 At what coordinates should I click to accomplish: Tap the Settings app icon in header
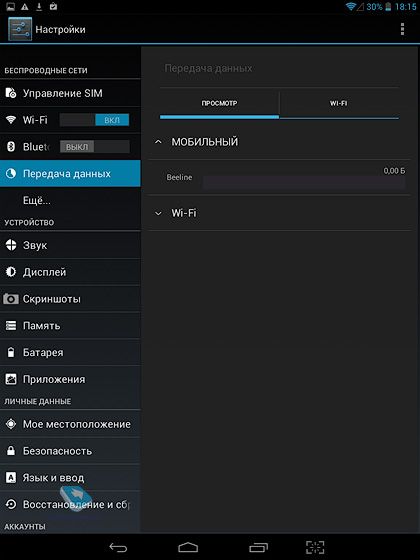(x=20, y=29)
